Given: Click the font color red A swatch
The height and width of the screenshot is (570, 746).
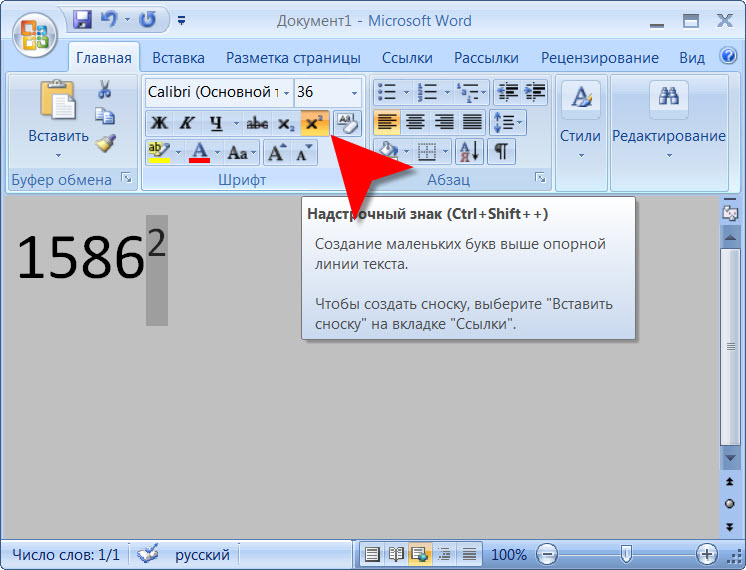Looking at the screenshot, I should 199,153.
